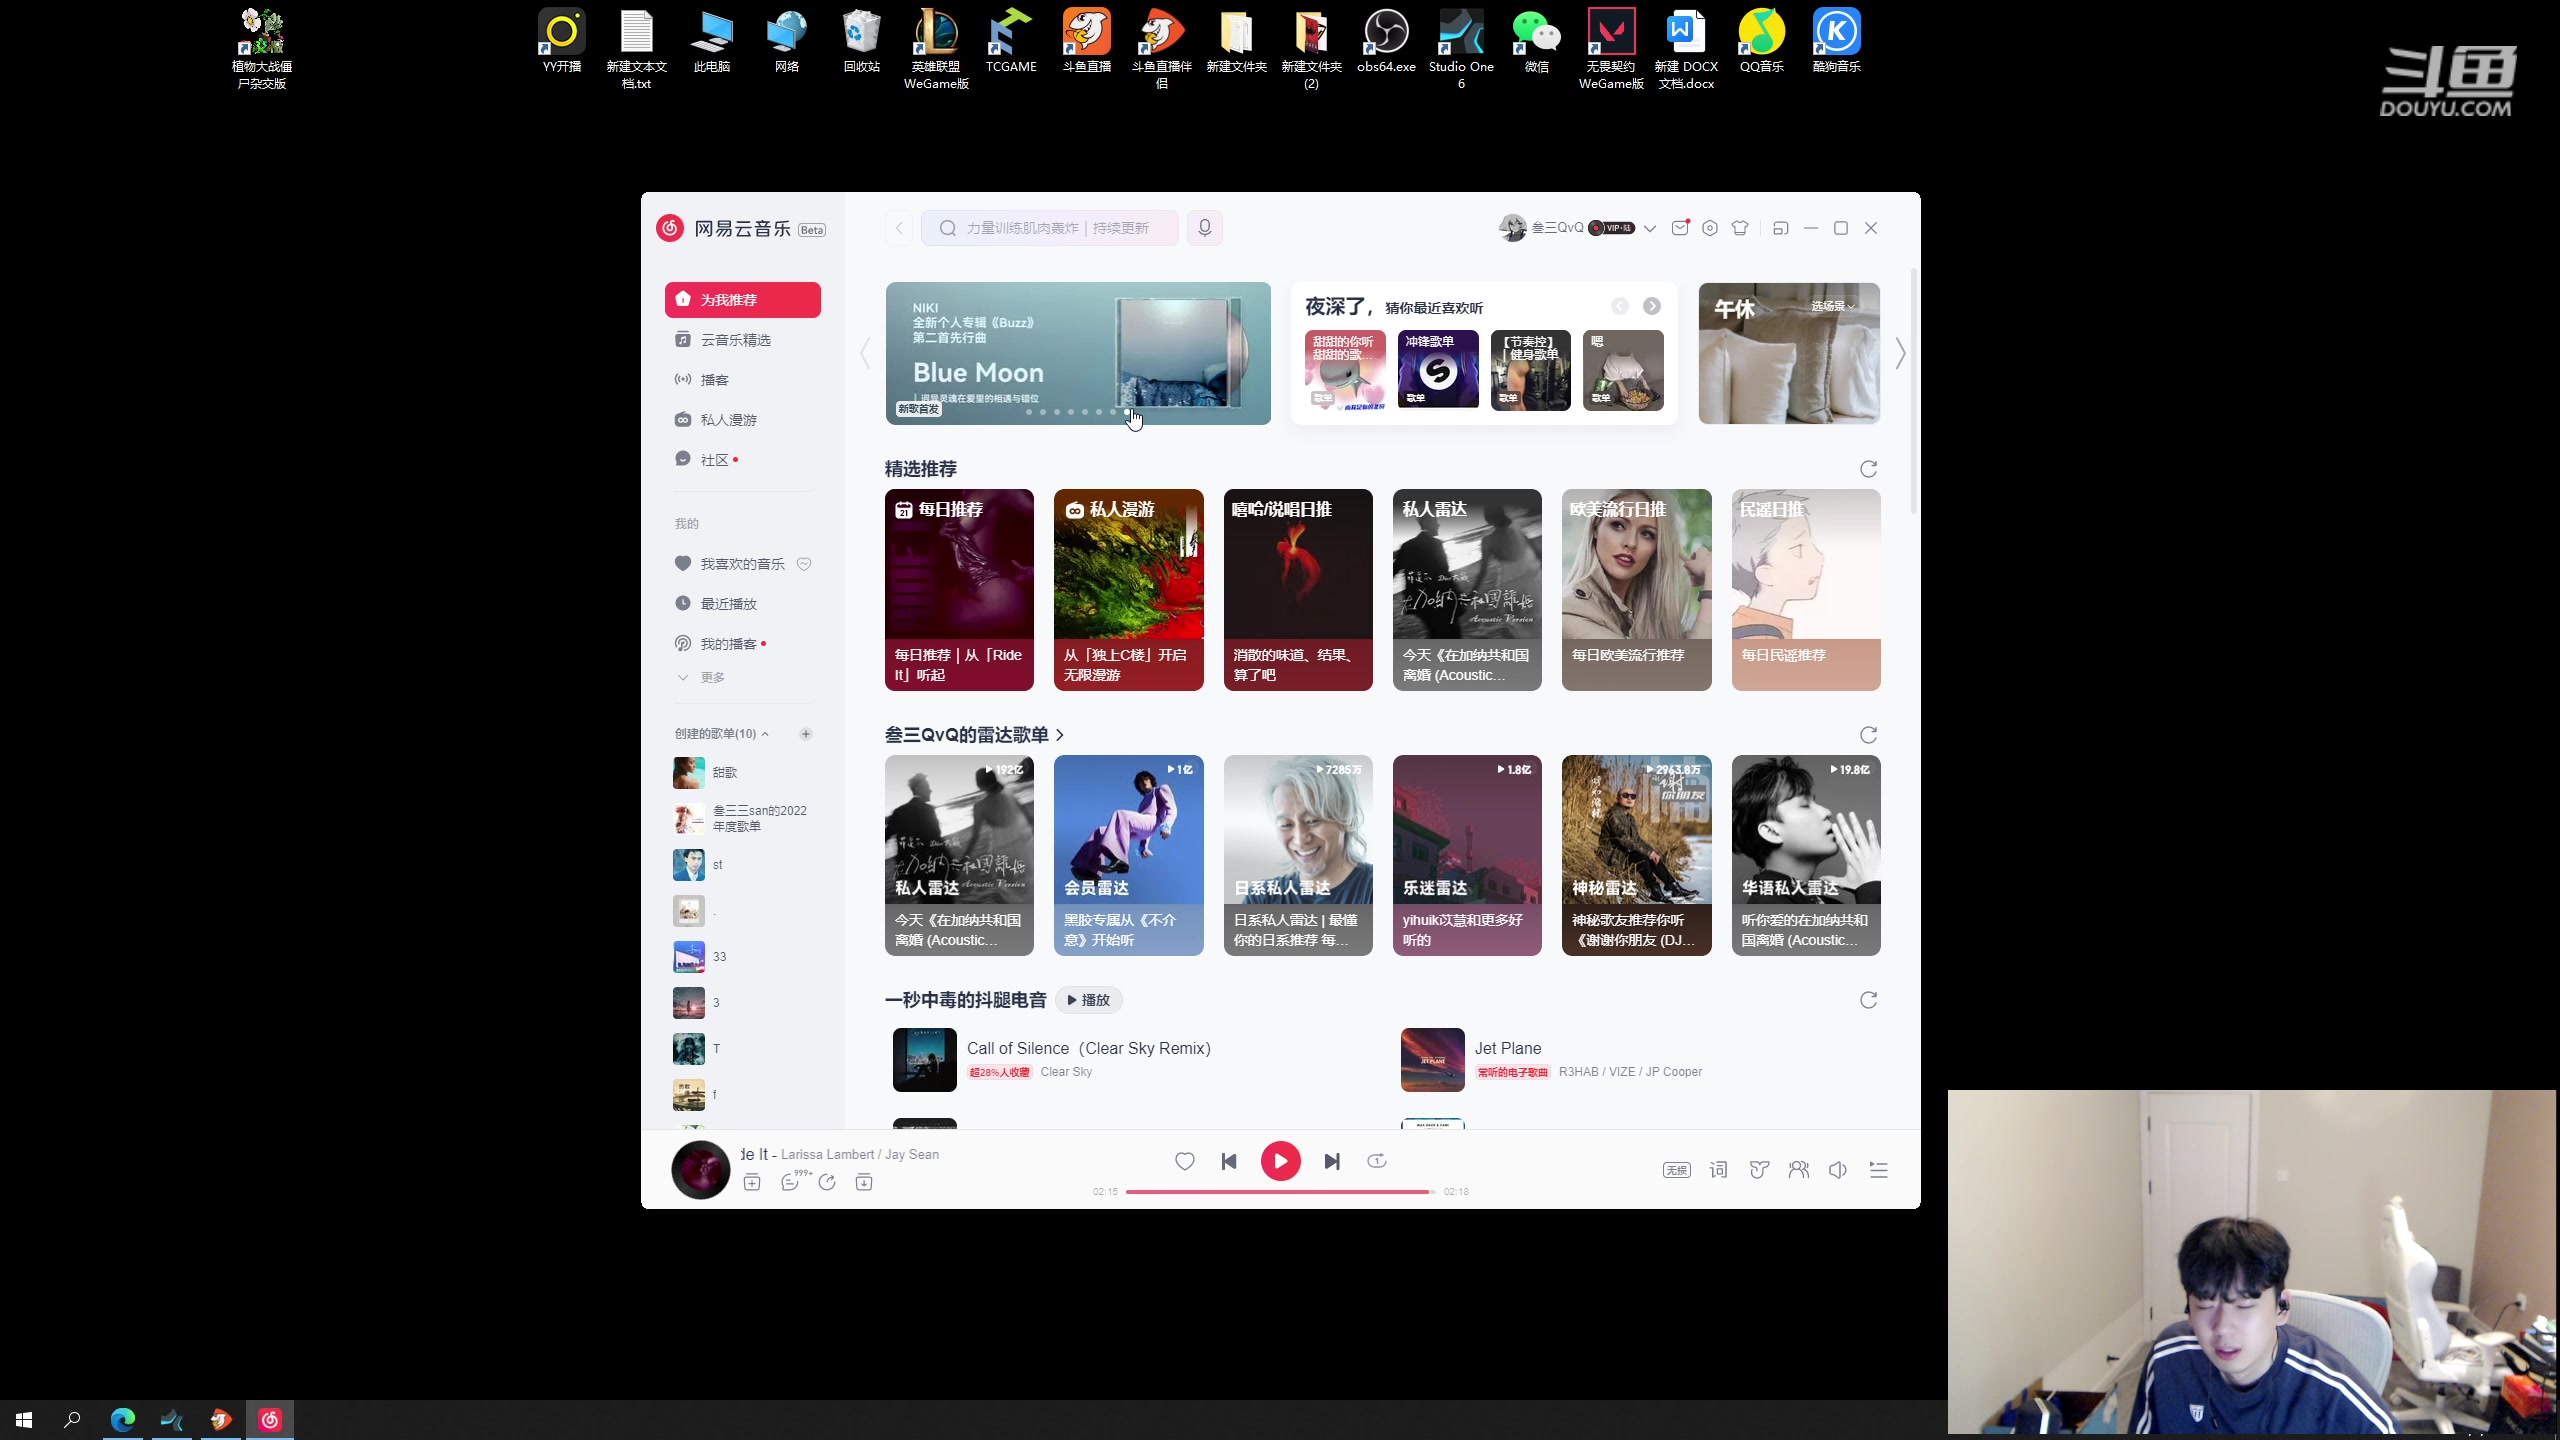Refresh the 一秒中毒的抖腿电音 section
This screenshot has width=2560, height=1440.
pos(1868,1000)
